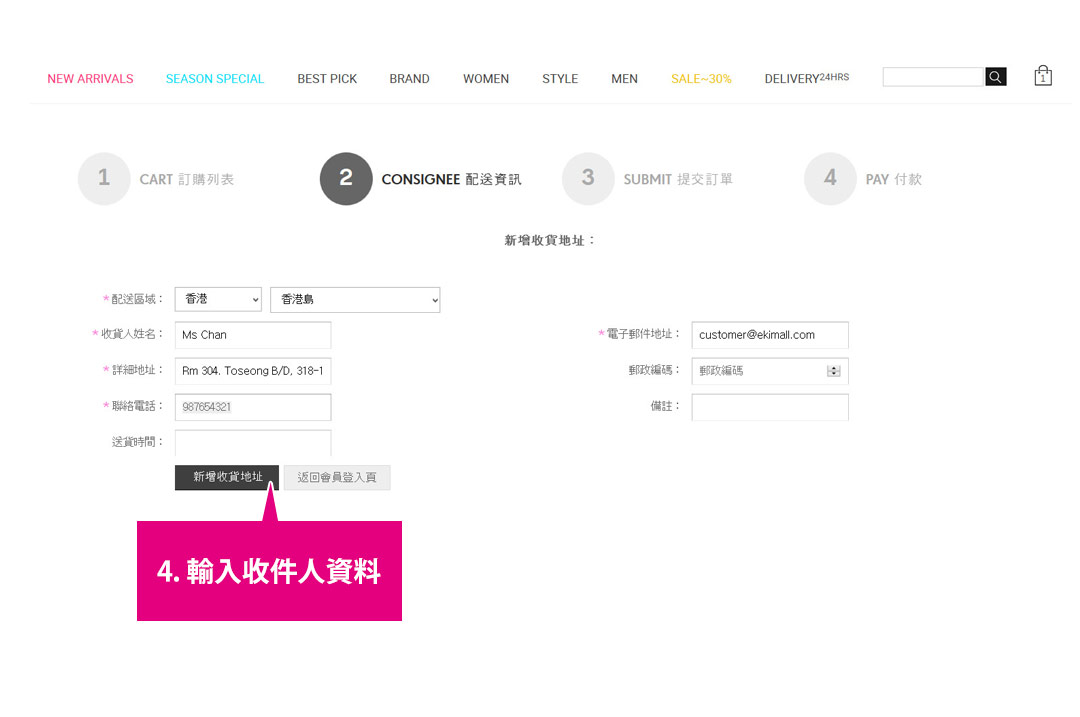Expand the 香港 region dropdown
The image size is (1080, 717).
coord(218,299)
